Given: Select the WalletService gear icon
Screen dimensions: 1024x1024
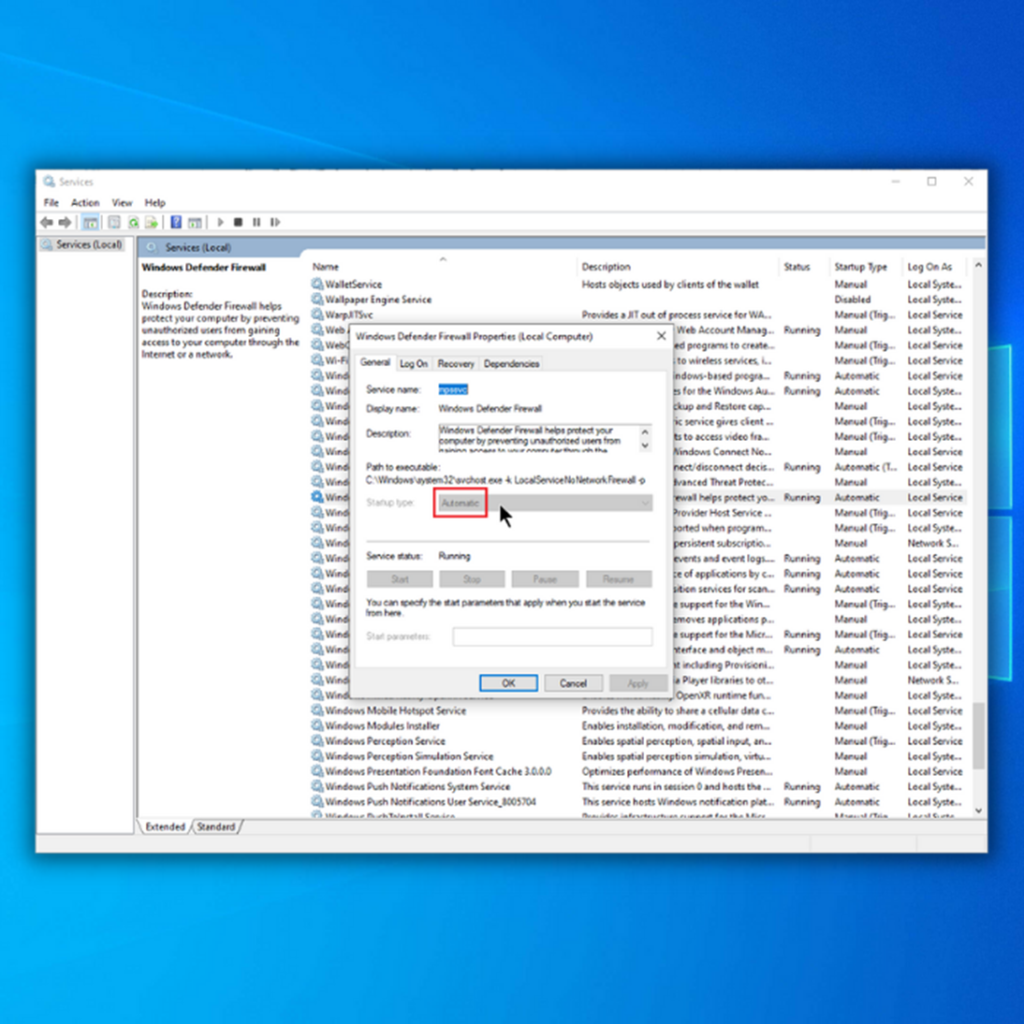Looking at the screenshot, I should pyautogui.click(x=317, y=284).
